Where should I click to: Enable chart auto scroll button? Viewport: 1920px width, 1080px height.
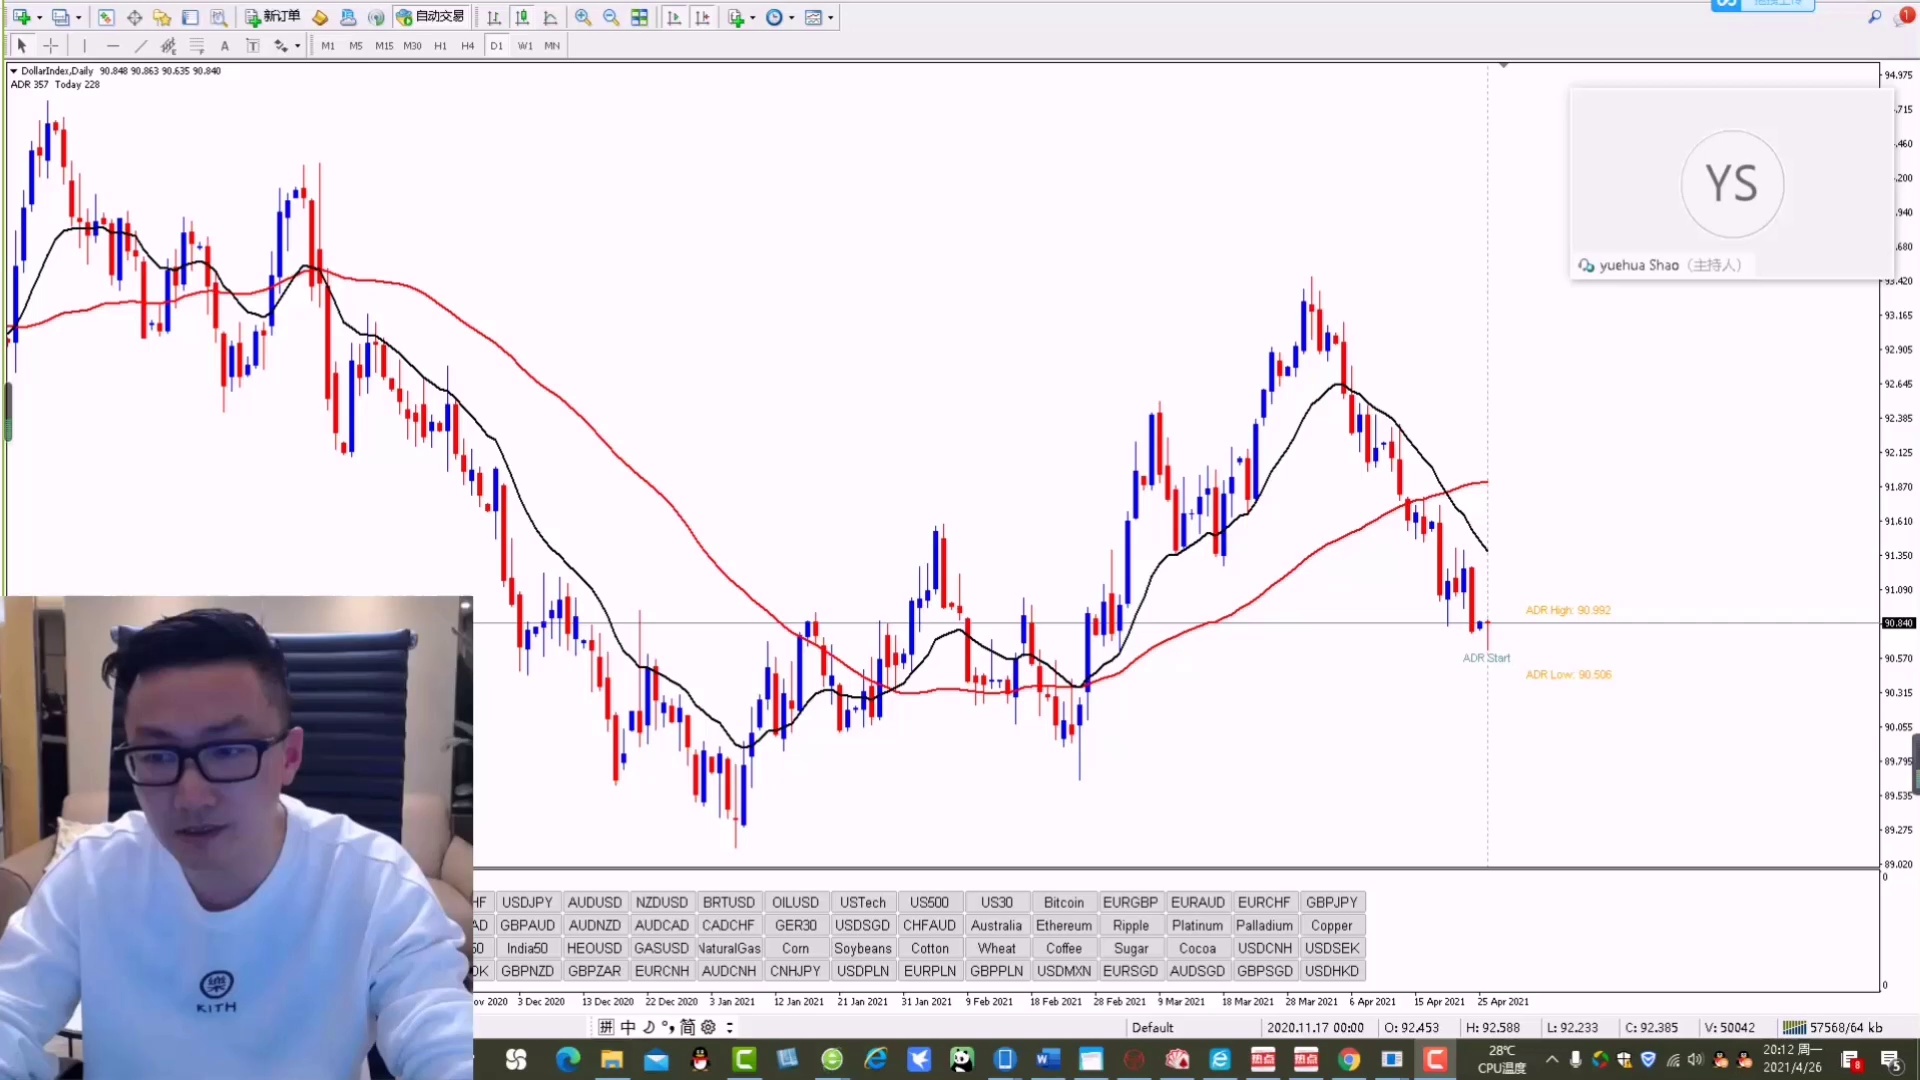[674, 17]
